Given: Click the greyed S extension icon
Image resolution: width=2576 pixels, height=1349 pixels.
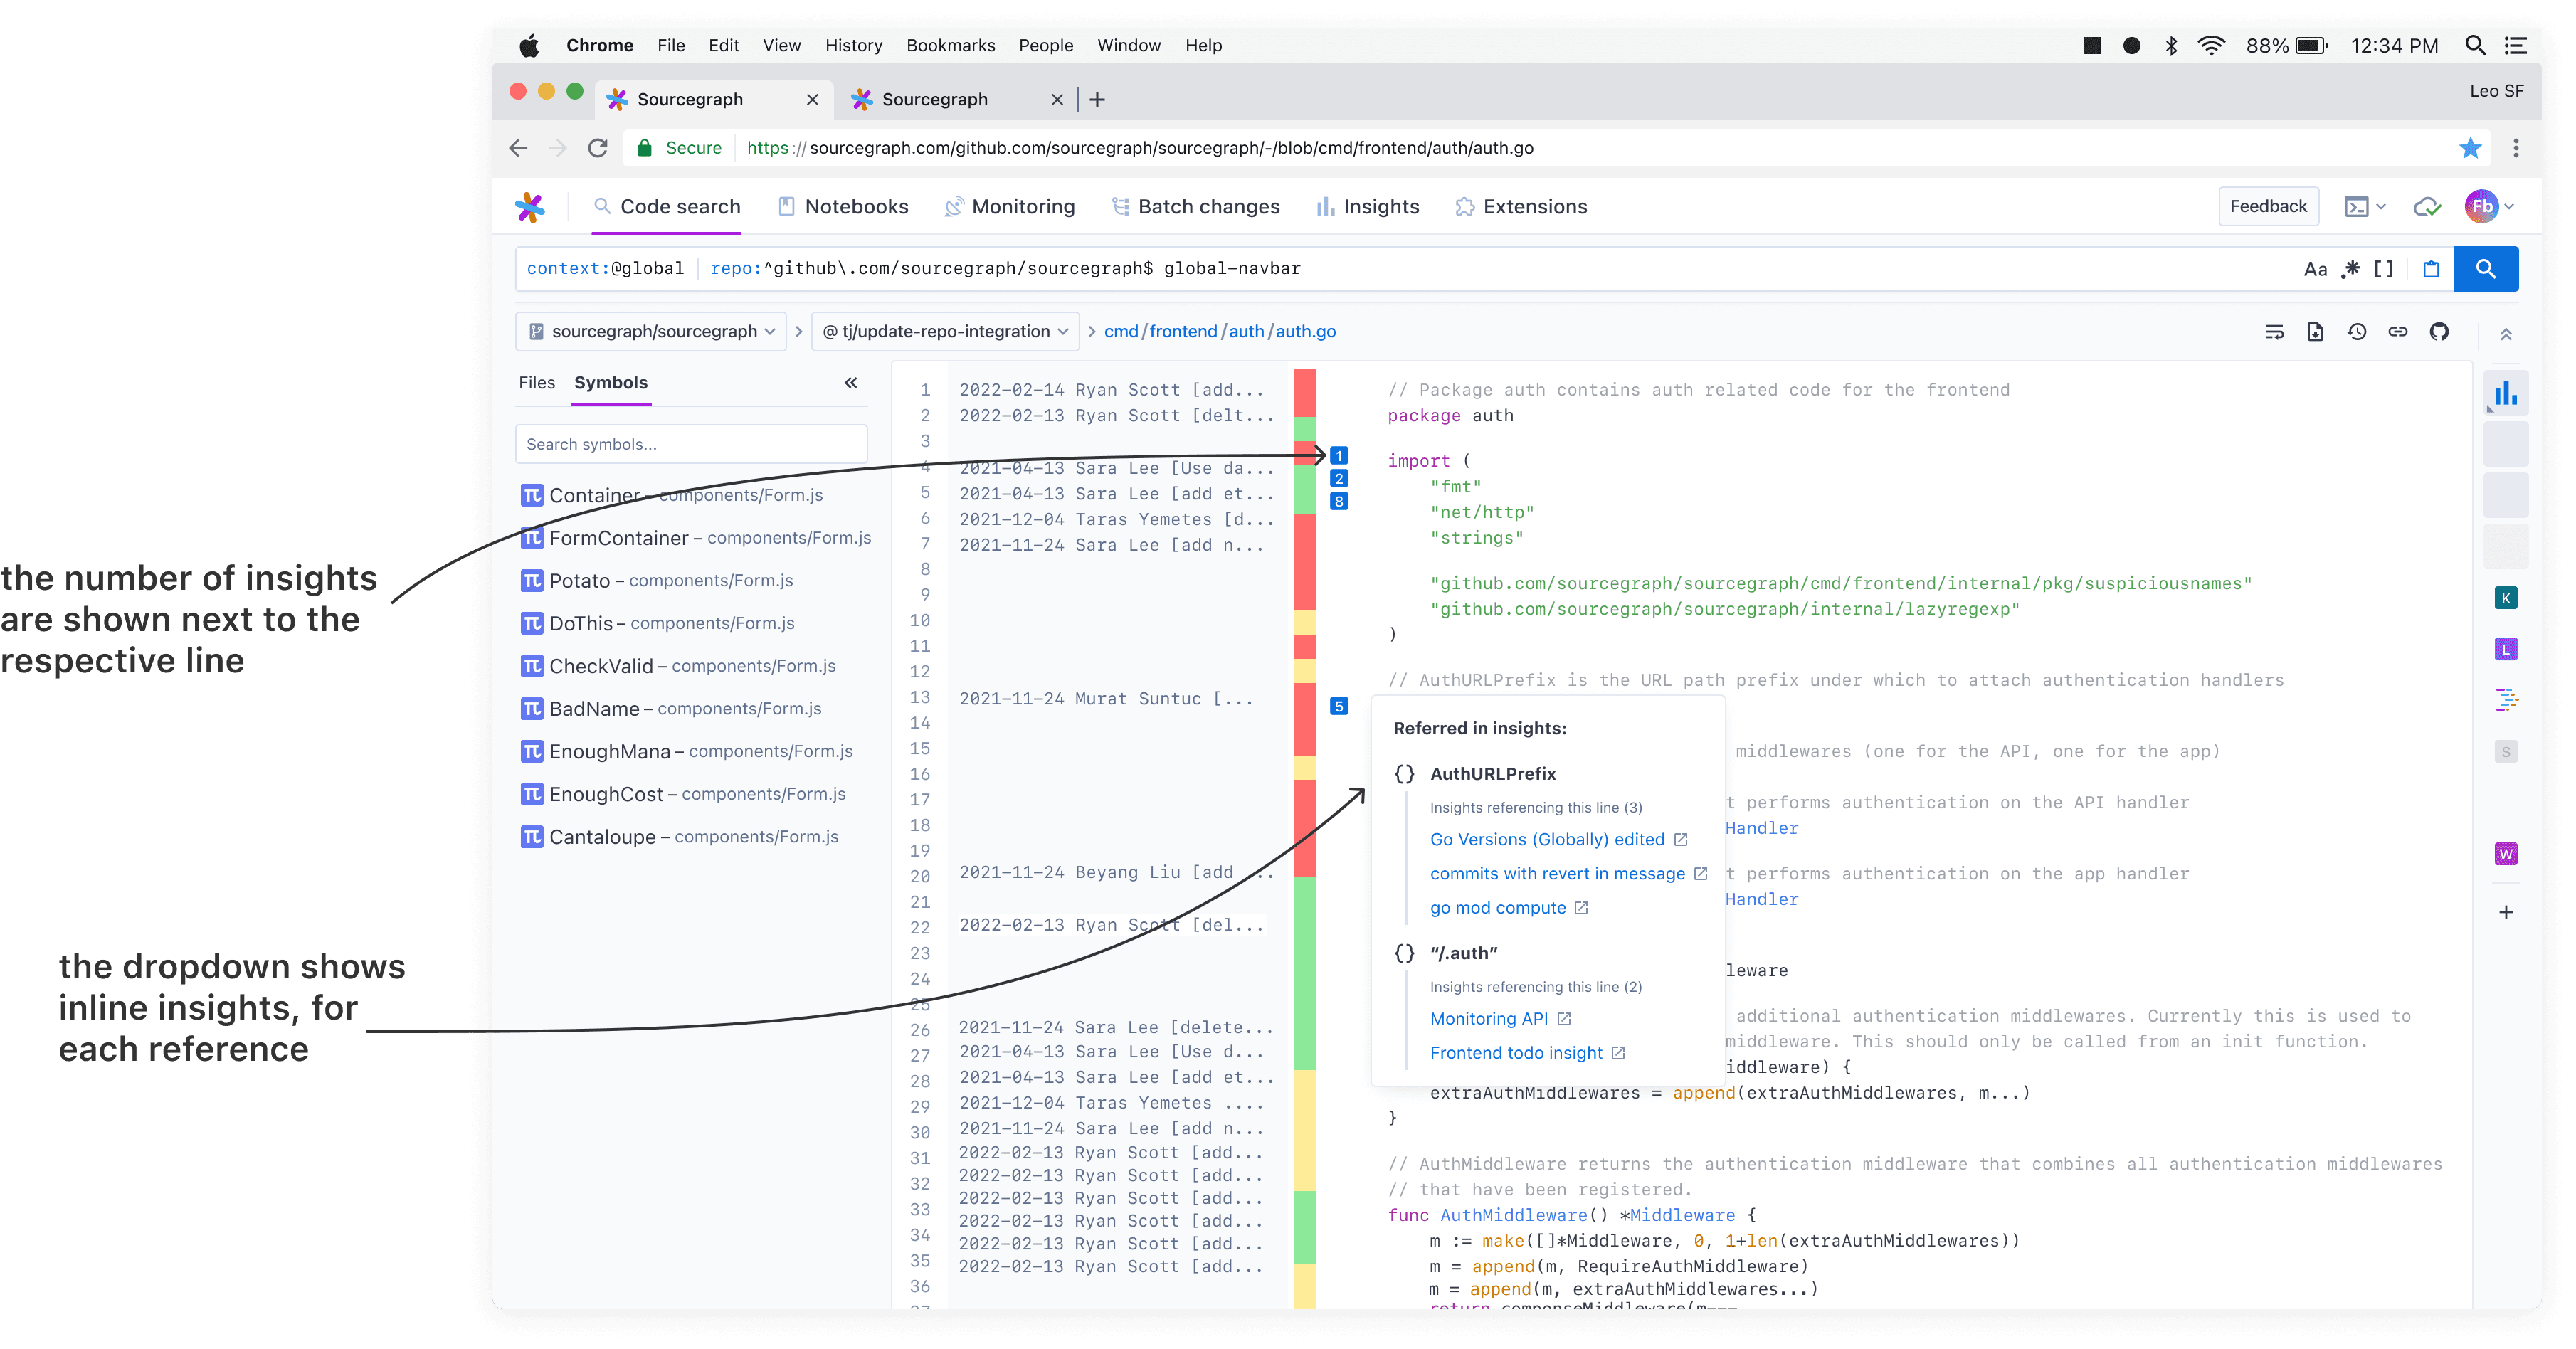Looking at the screenshot, I should click(2506, 752).
